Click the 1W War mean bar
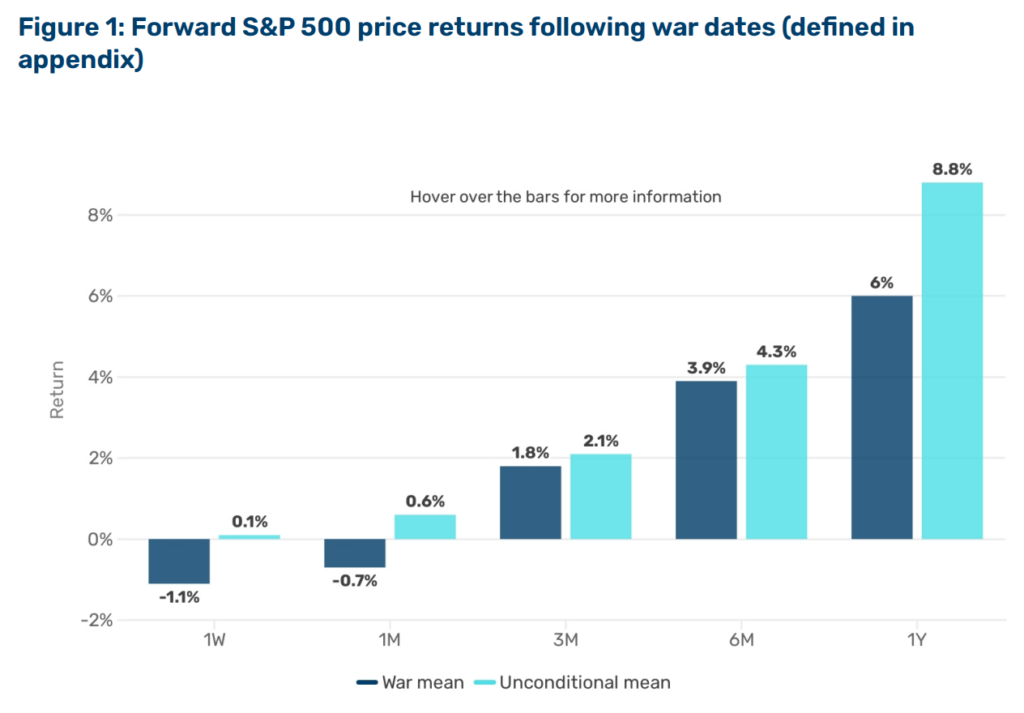1024x713 pixels. point(179,561)
